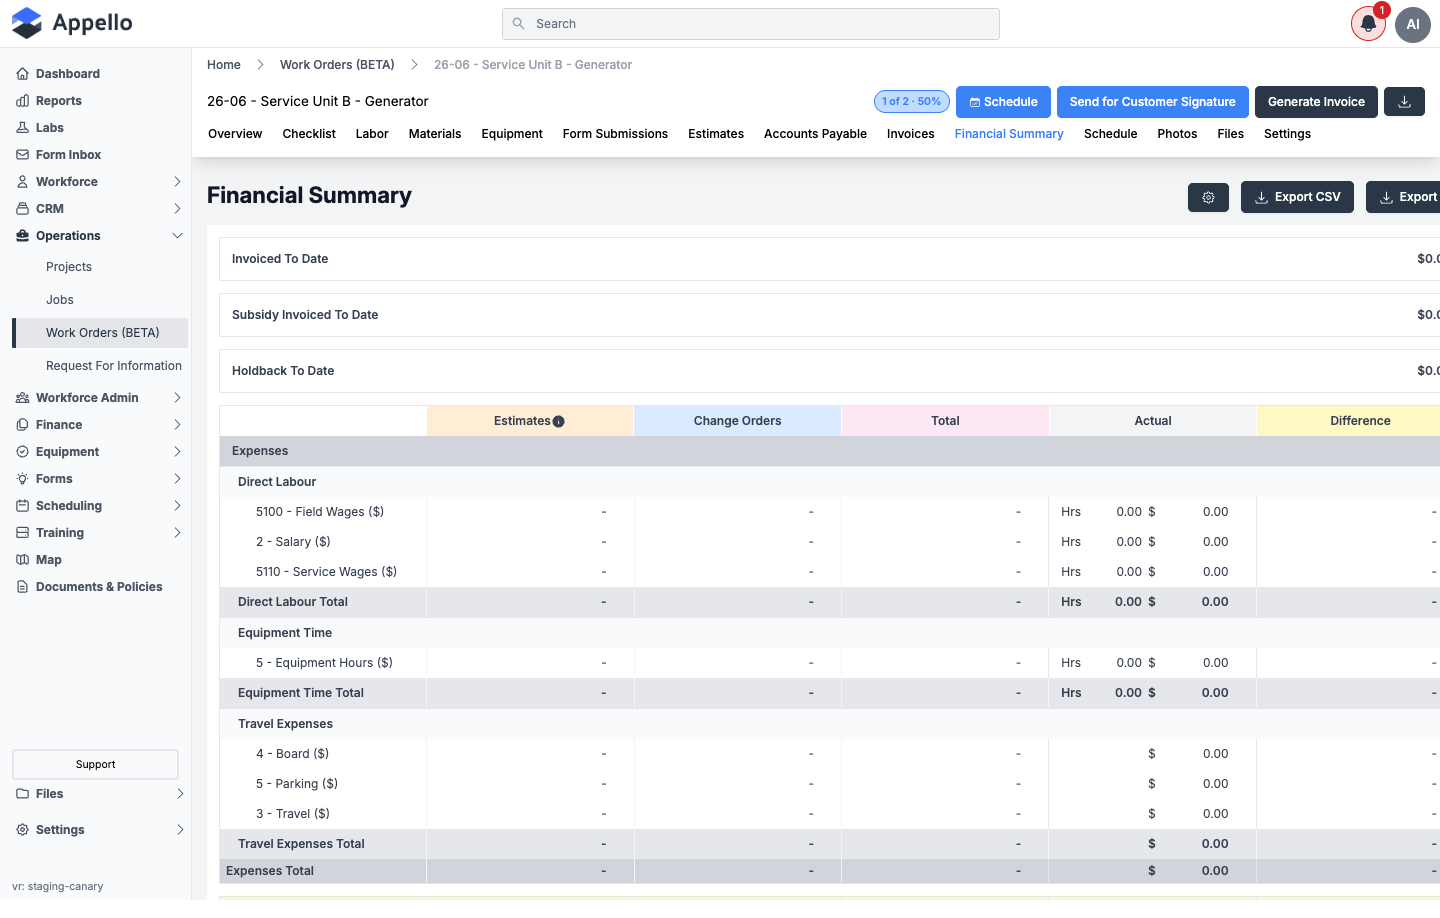
Task: Click the Form Inbox envelope icon
Action: (x=22, y=155)
